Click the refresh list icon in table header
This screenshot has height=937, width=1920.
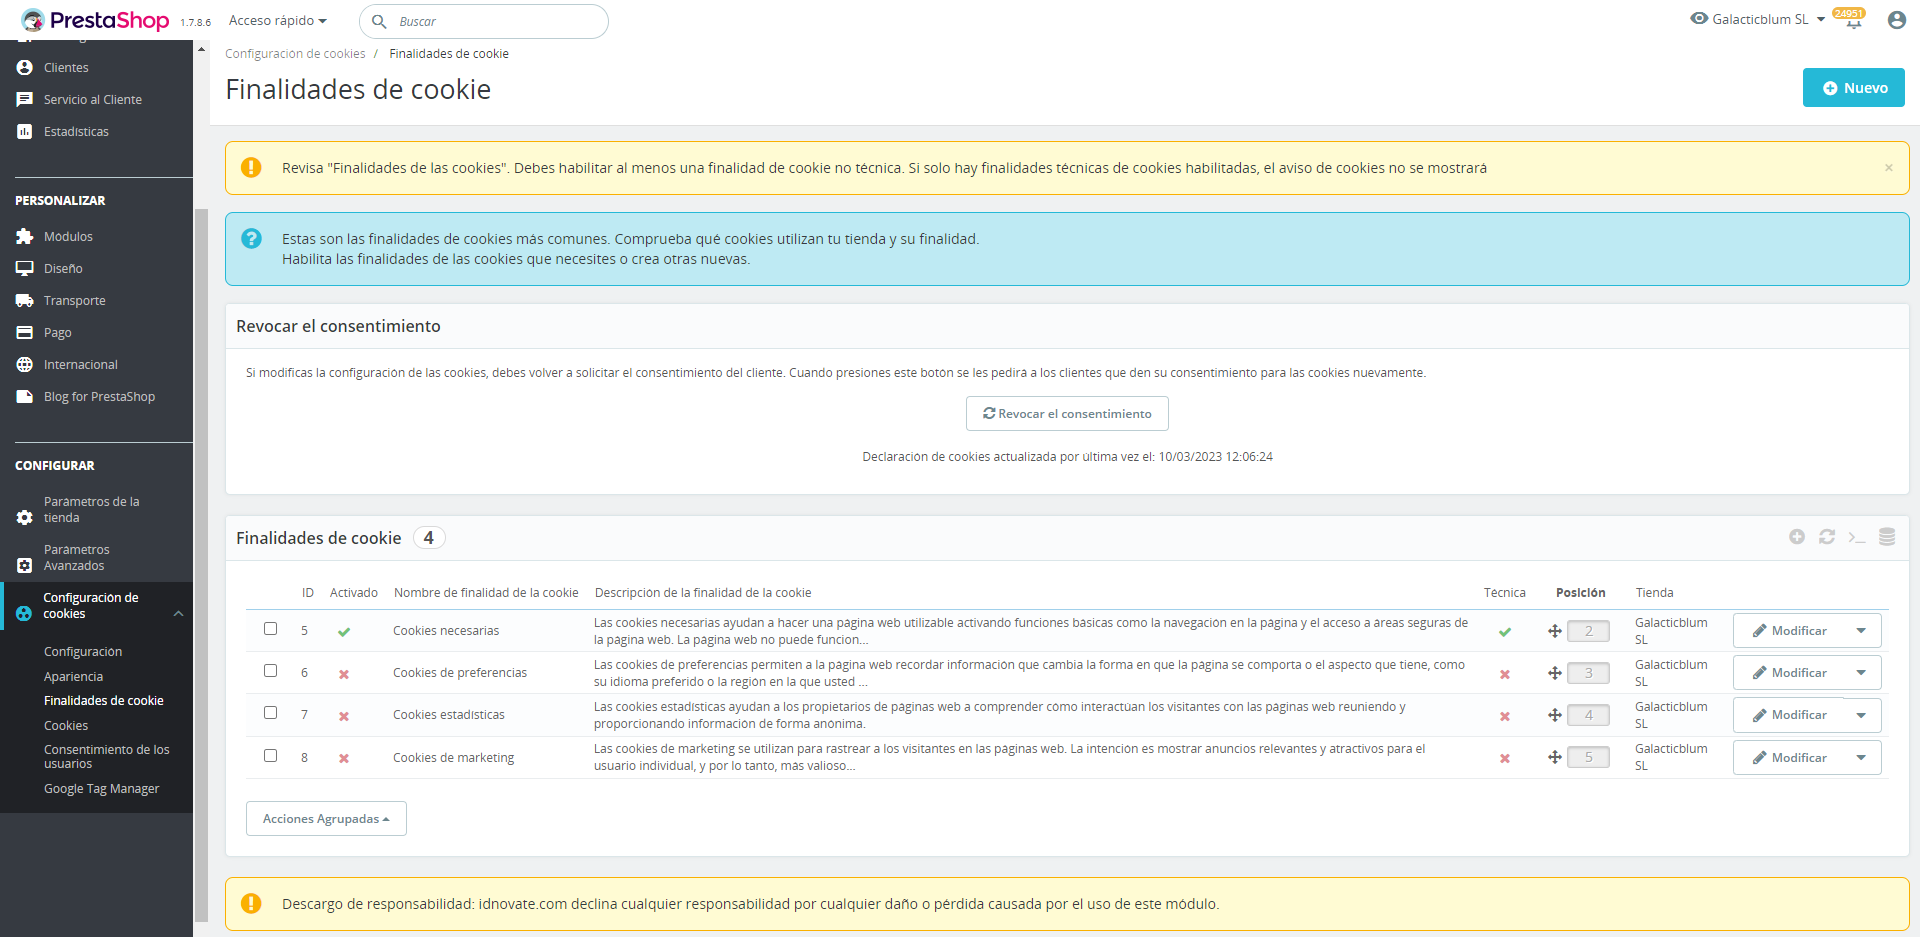(x=1827, y=537)
